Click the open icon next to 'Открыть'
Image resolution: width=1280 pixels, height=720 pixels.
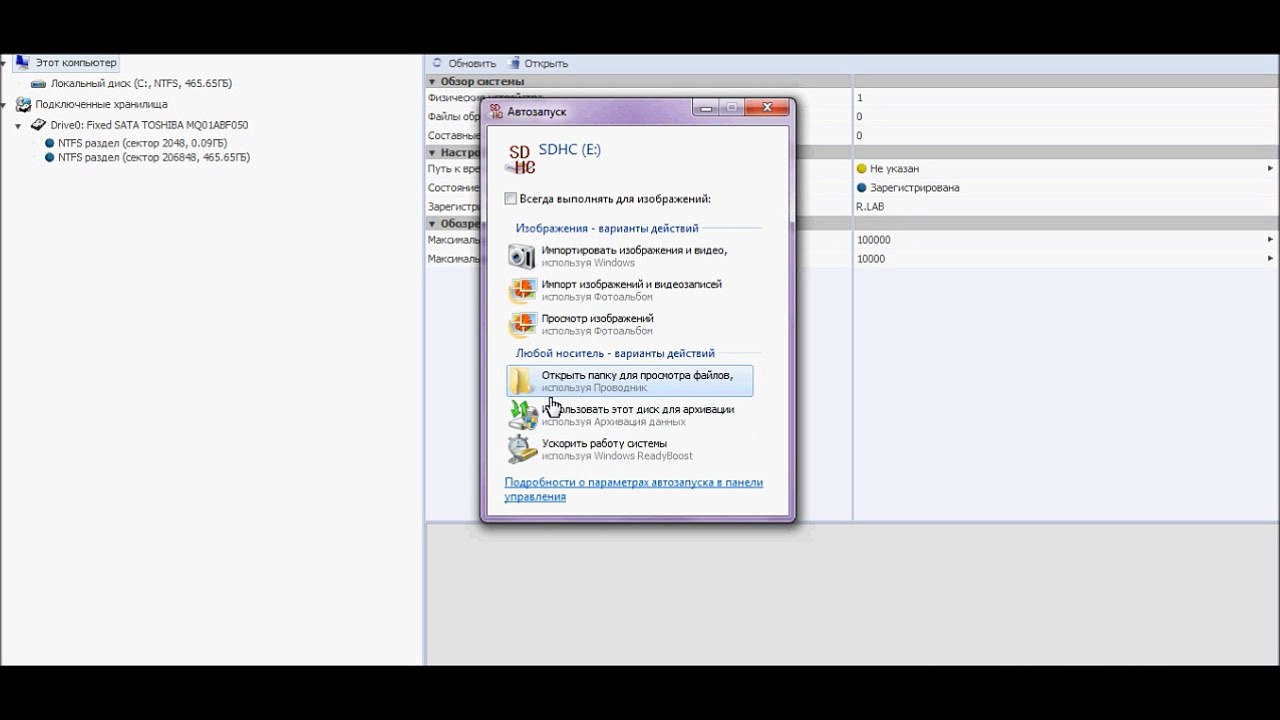click(x=514, y=63)
